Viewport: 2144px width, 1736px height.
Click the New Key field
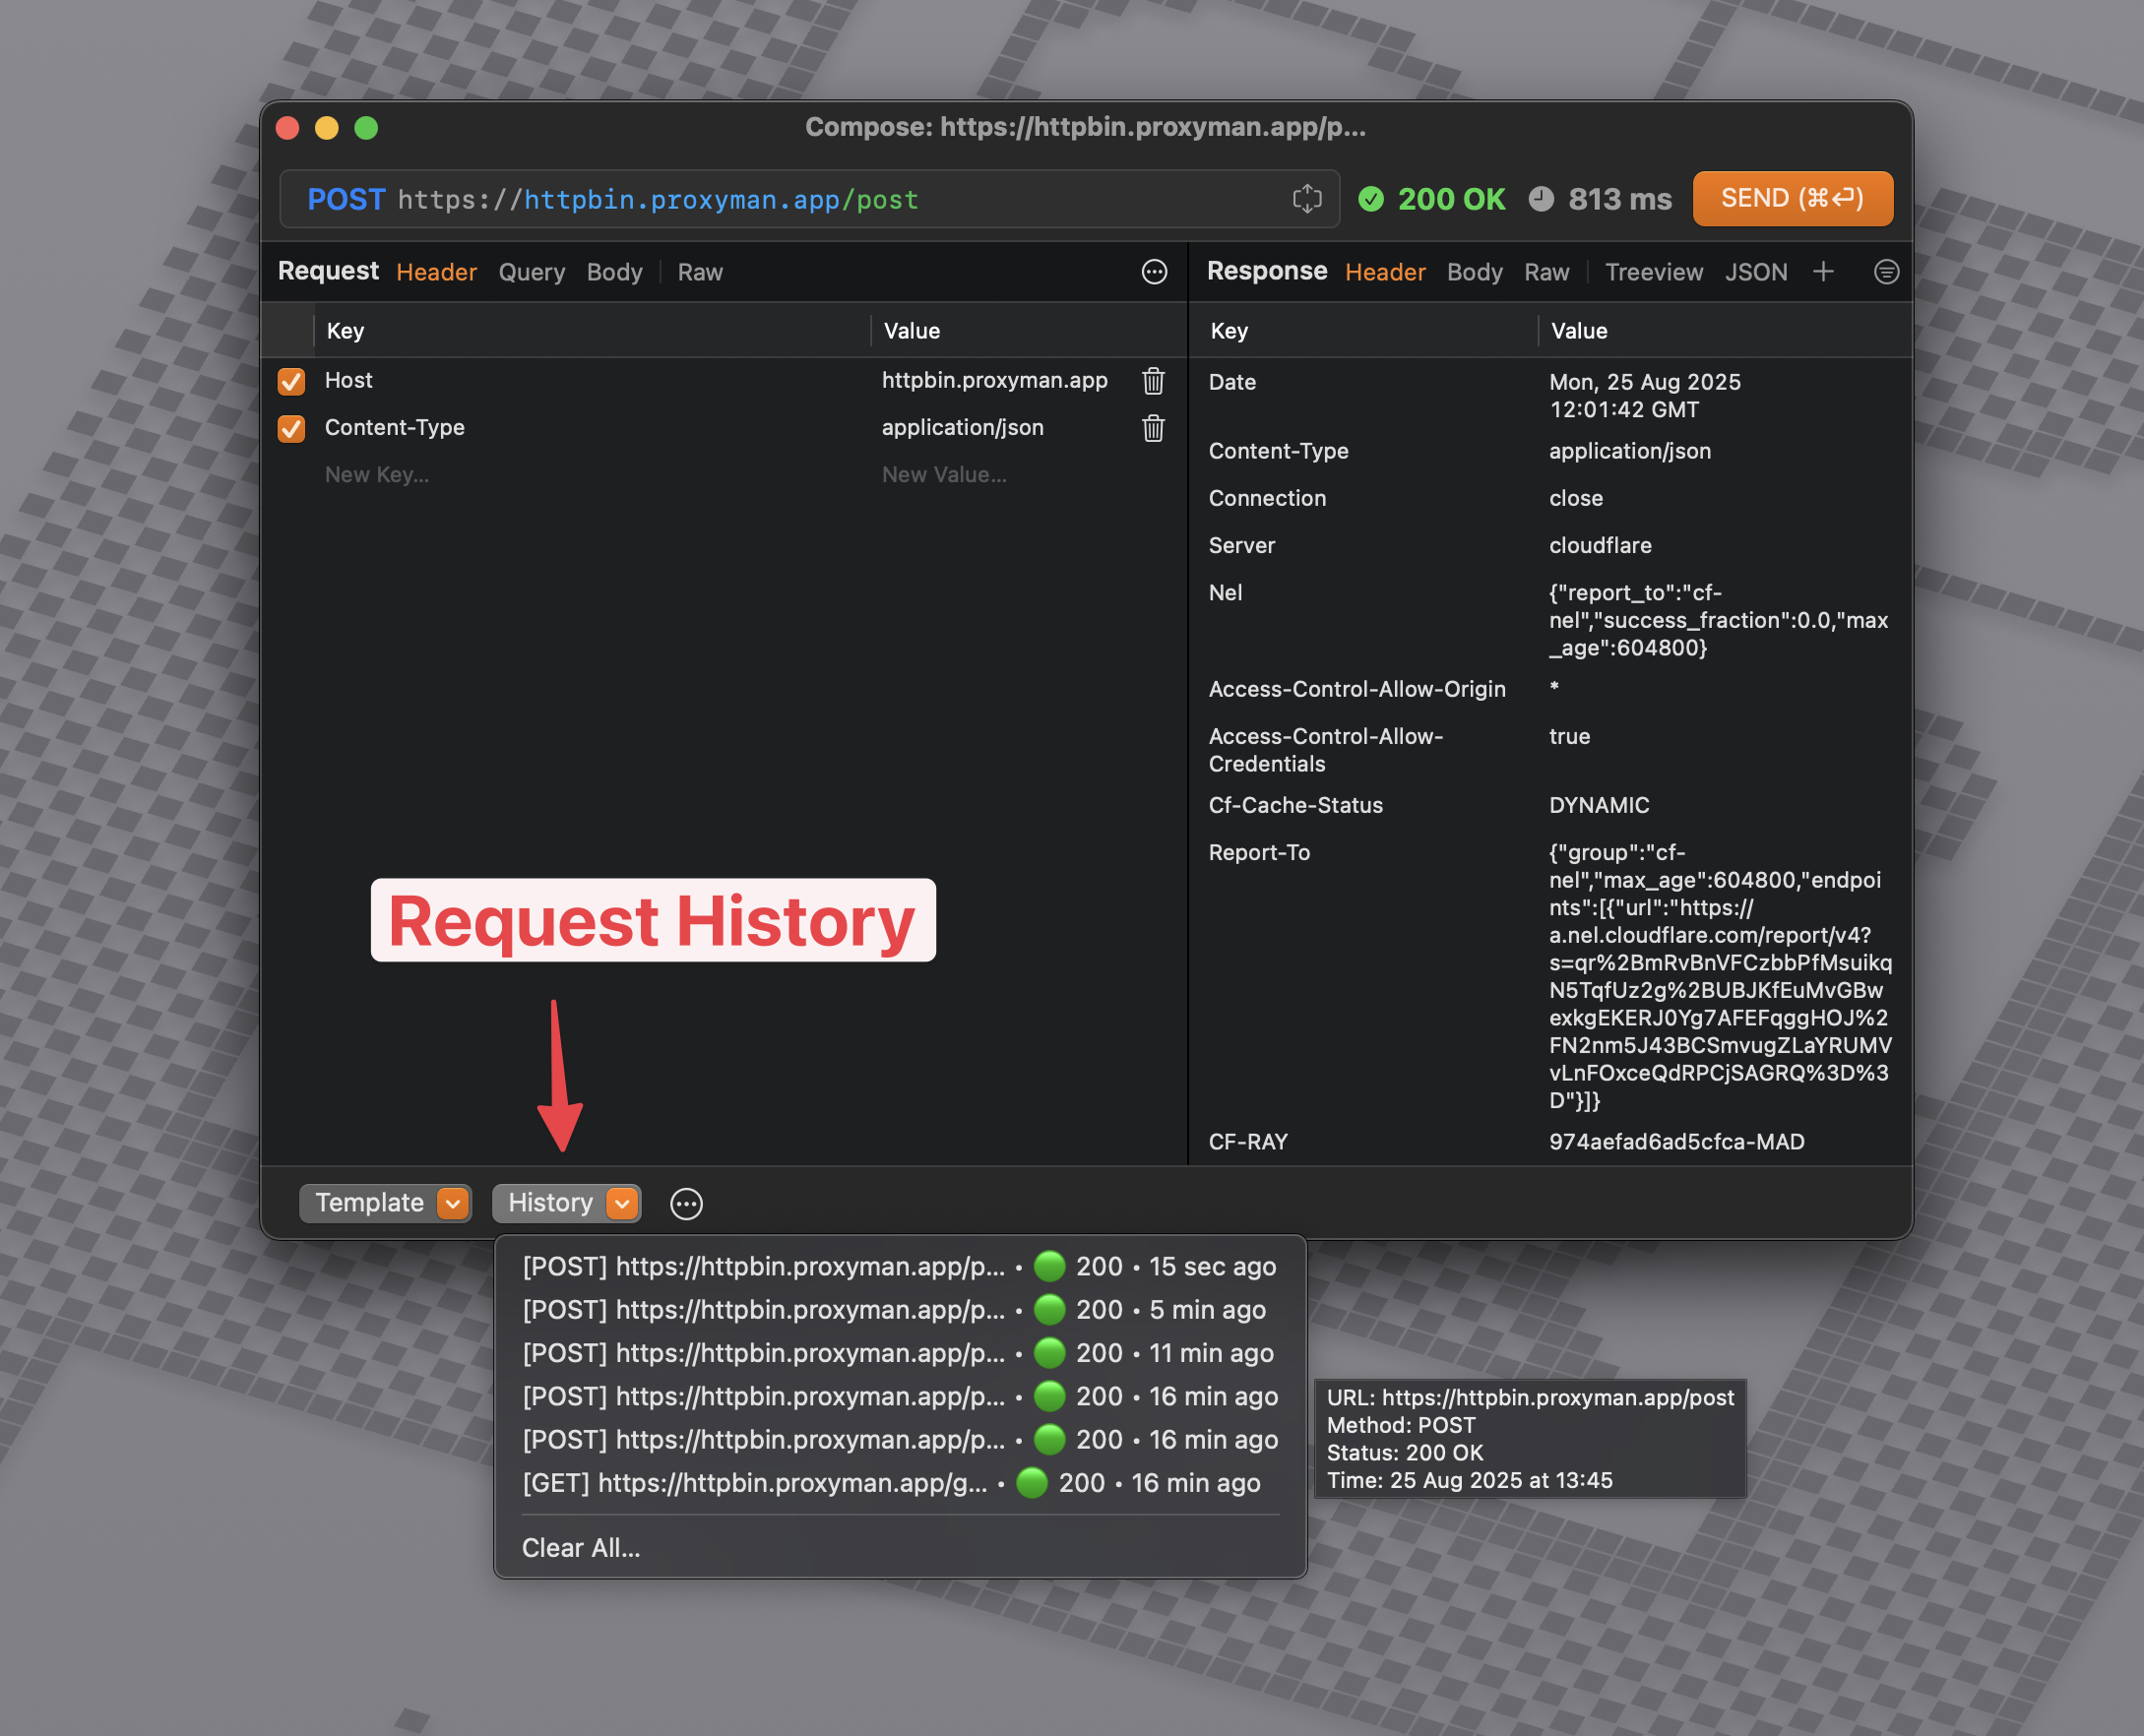tap(377, 475)
